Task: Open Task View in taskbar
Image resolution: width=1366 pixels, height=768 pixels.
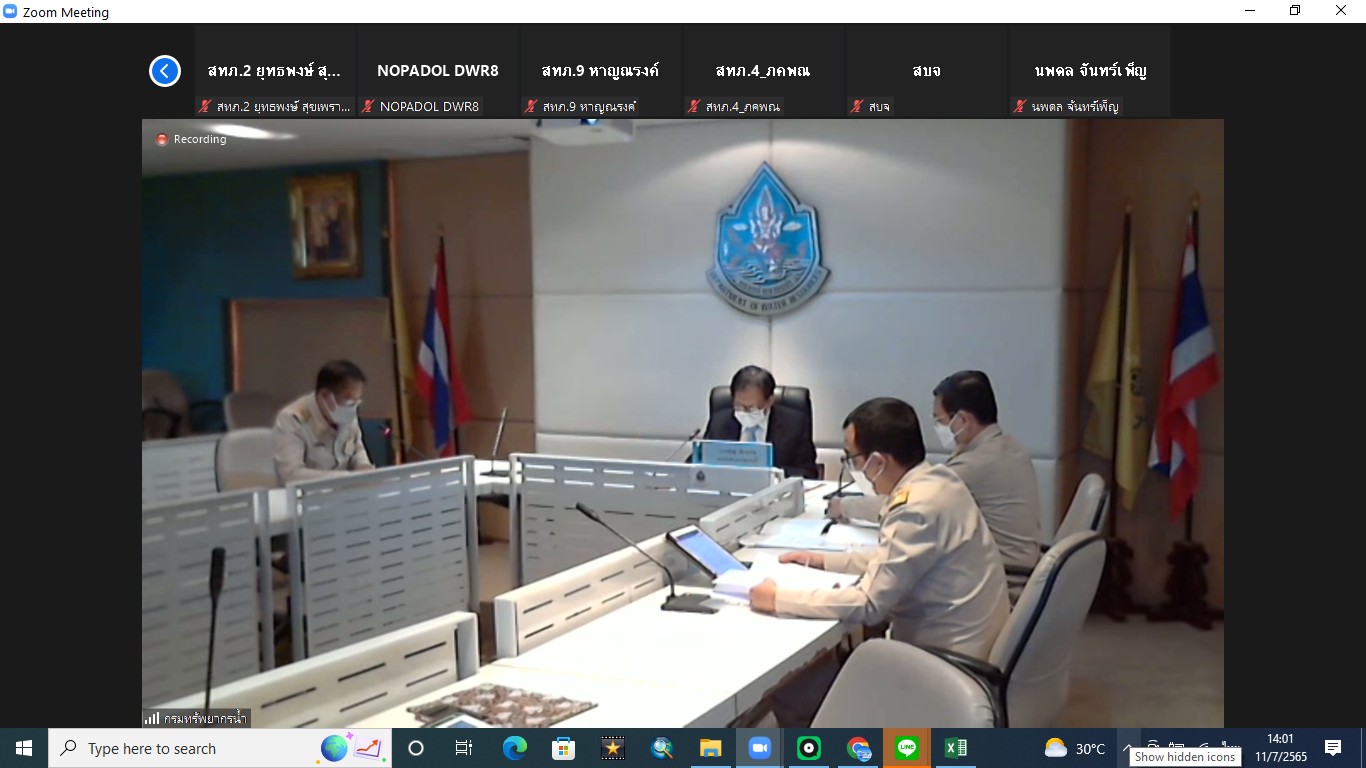Action: point(464,748)
